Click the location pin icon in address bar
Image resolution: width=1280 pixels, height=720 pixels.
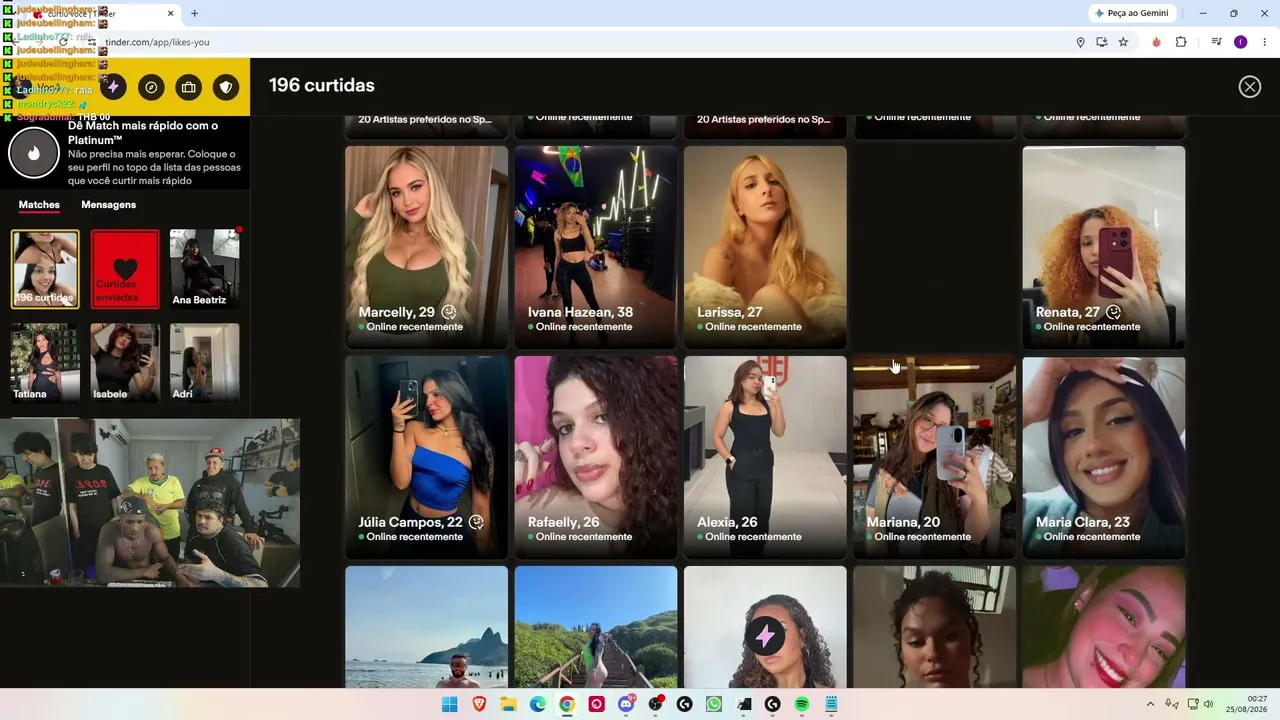(x=1080, y=42)
